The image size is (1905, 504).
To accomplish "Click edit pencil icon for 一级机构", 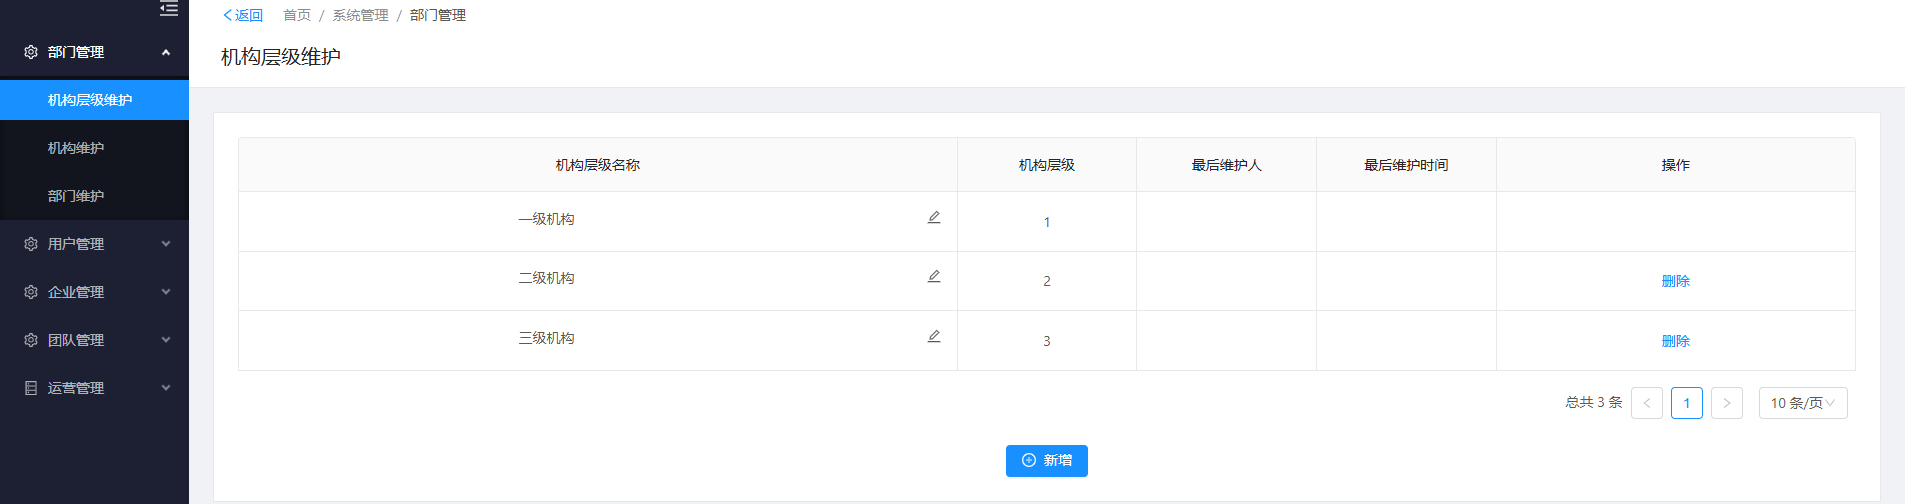I will point(934,217).
